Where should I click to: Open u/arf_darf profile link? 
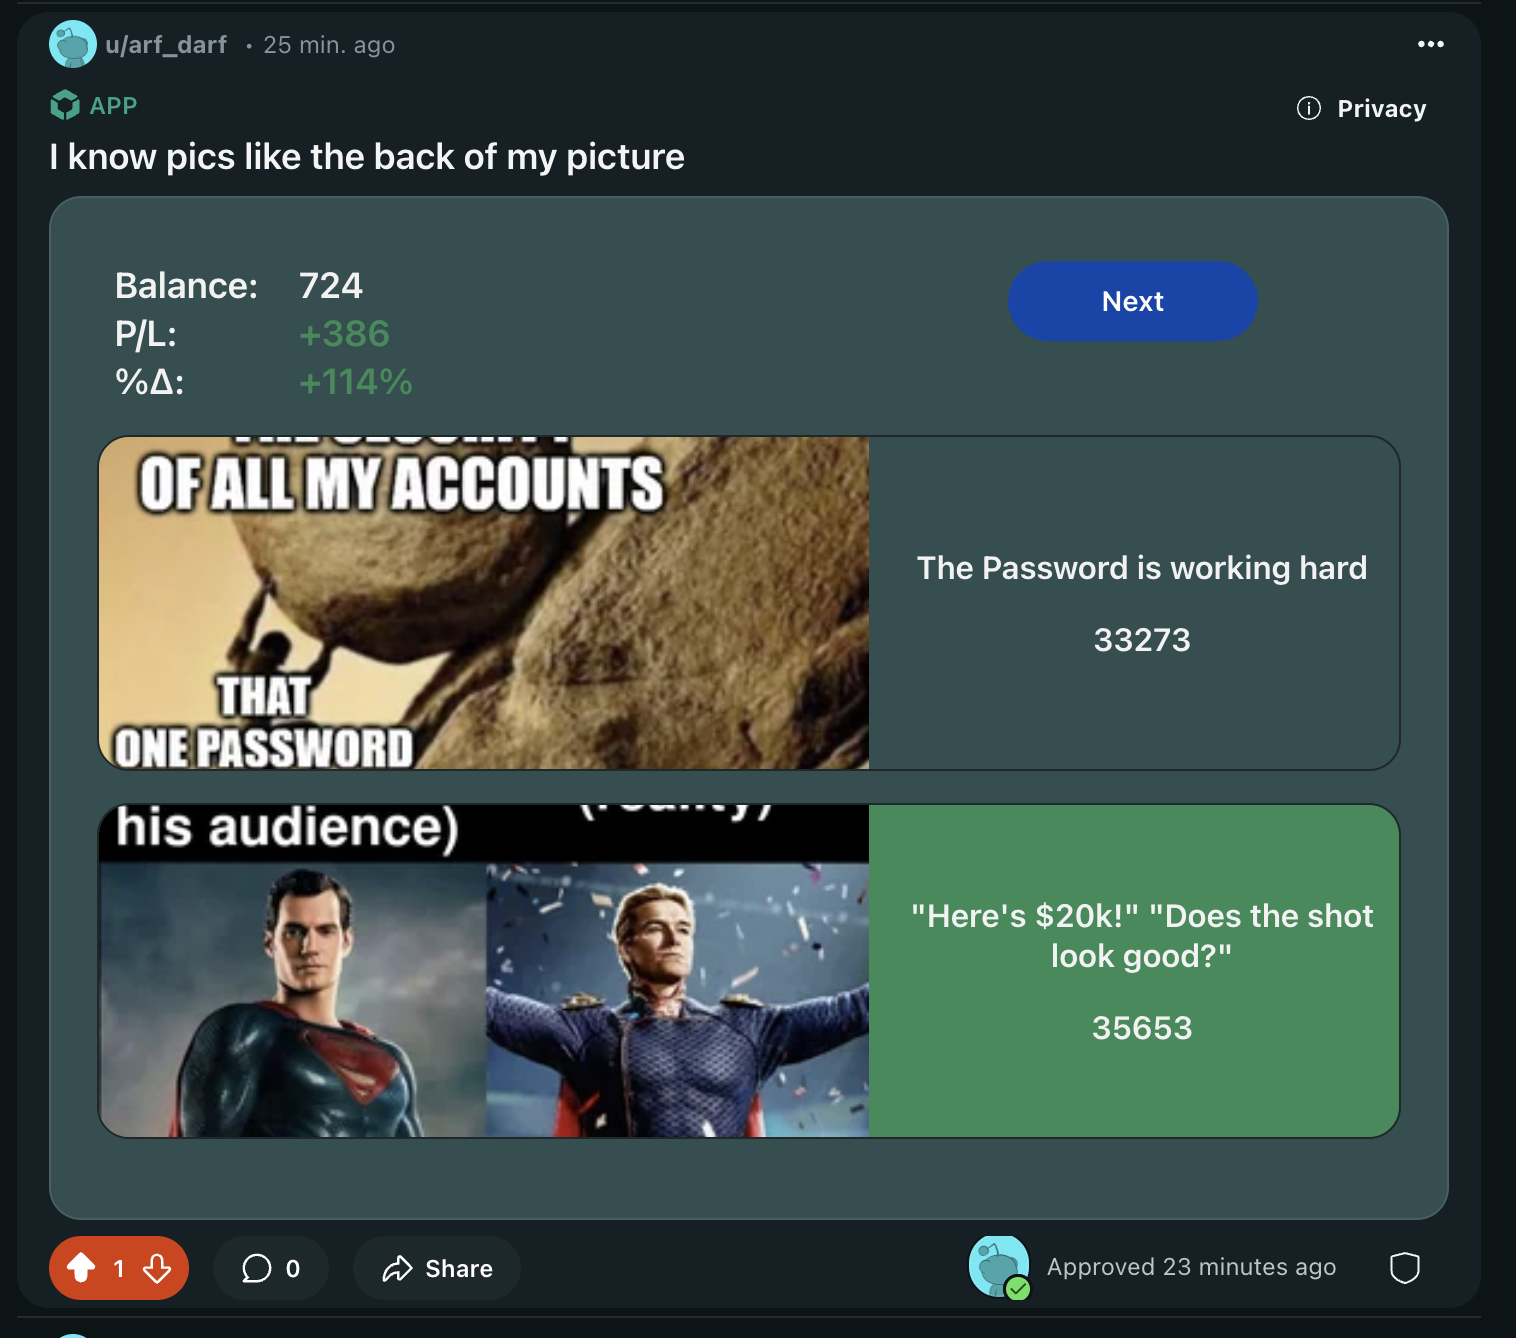tap(166, 45)
